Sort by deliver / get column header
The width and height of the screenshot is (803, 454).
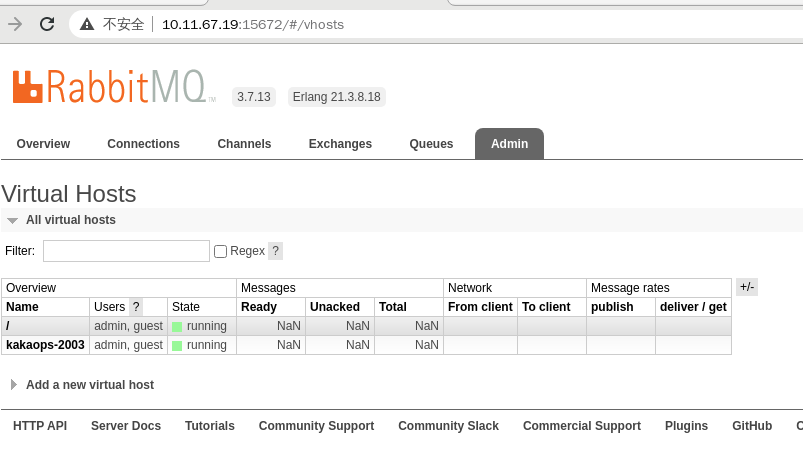point(693,307)
